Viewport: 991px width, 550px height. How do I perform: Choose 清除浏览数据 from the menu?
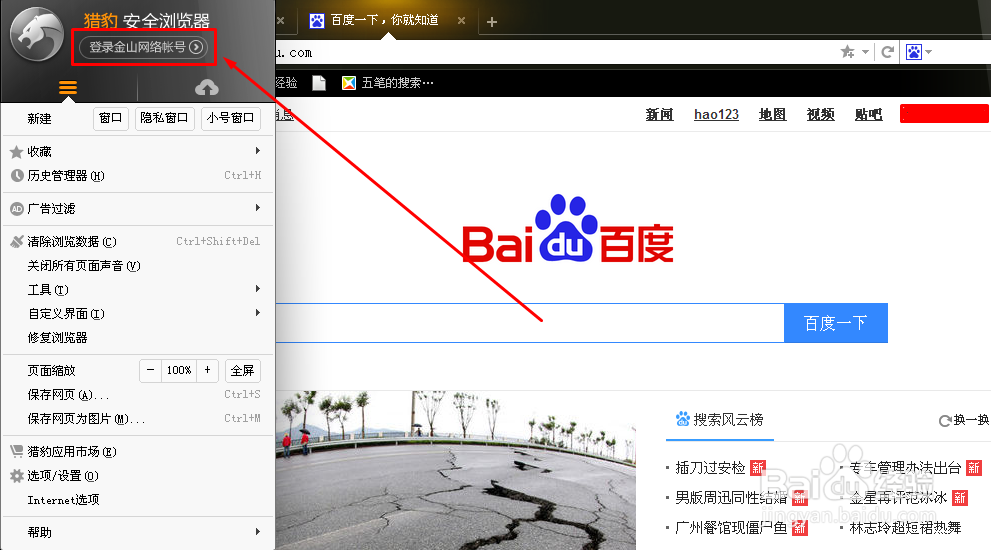(x=138, y=241)
